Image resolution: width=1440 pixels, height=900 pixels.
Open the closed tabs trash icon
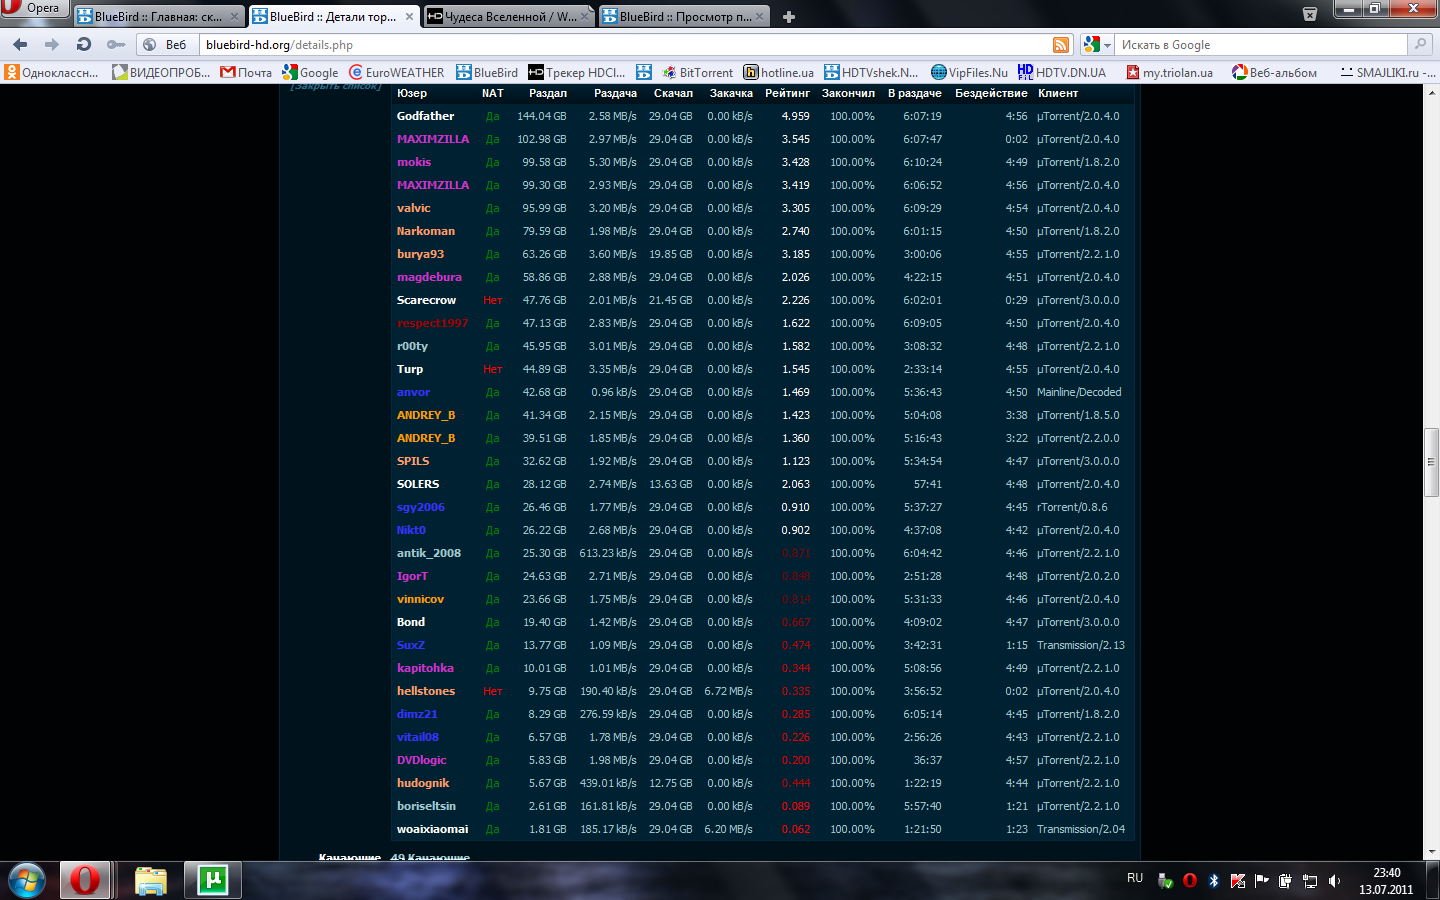(x=1310, y=14)
